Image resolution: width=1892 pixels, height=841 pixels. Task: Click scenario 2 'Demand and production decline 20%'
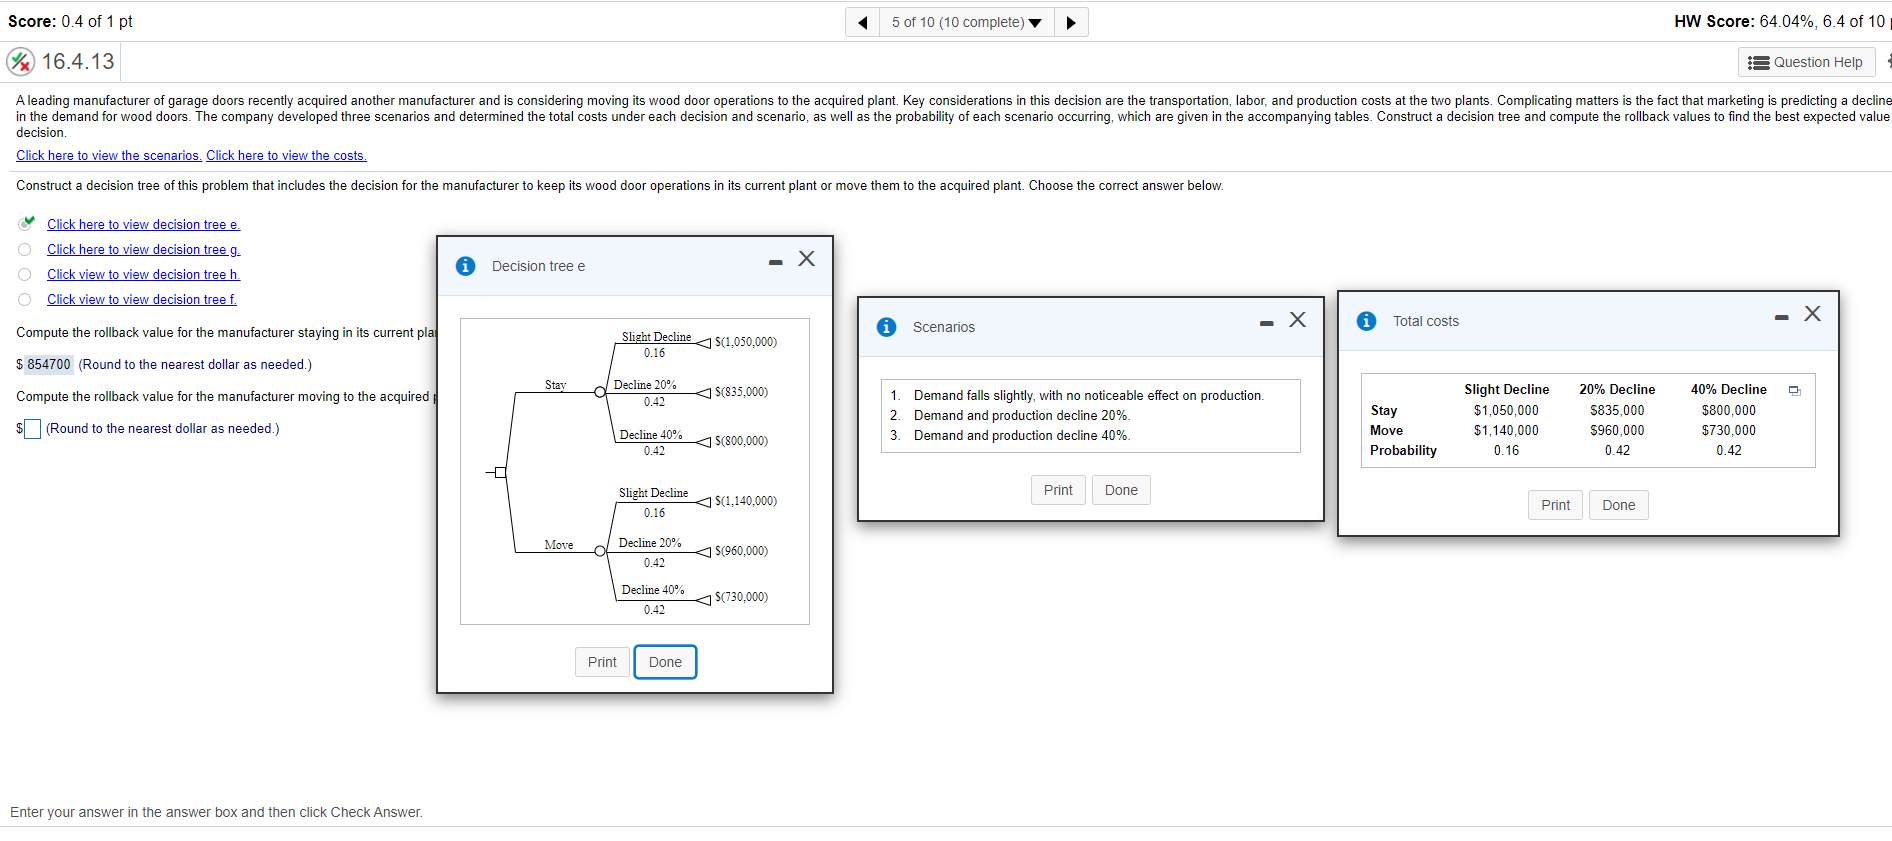[x=1022, y=415]
